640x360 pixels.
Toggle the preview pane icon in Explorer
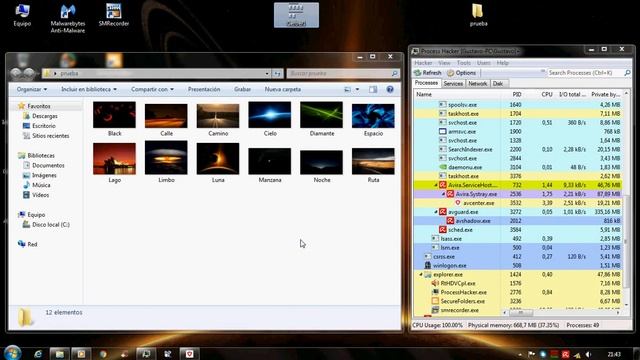click(373, 89)
